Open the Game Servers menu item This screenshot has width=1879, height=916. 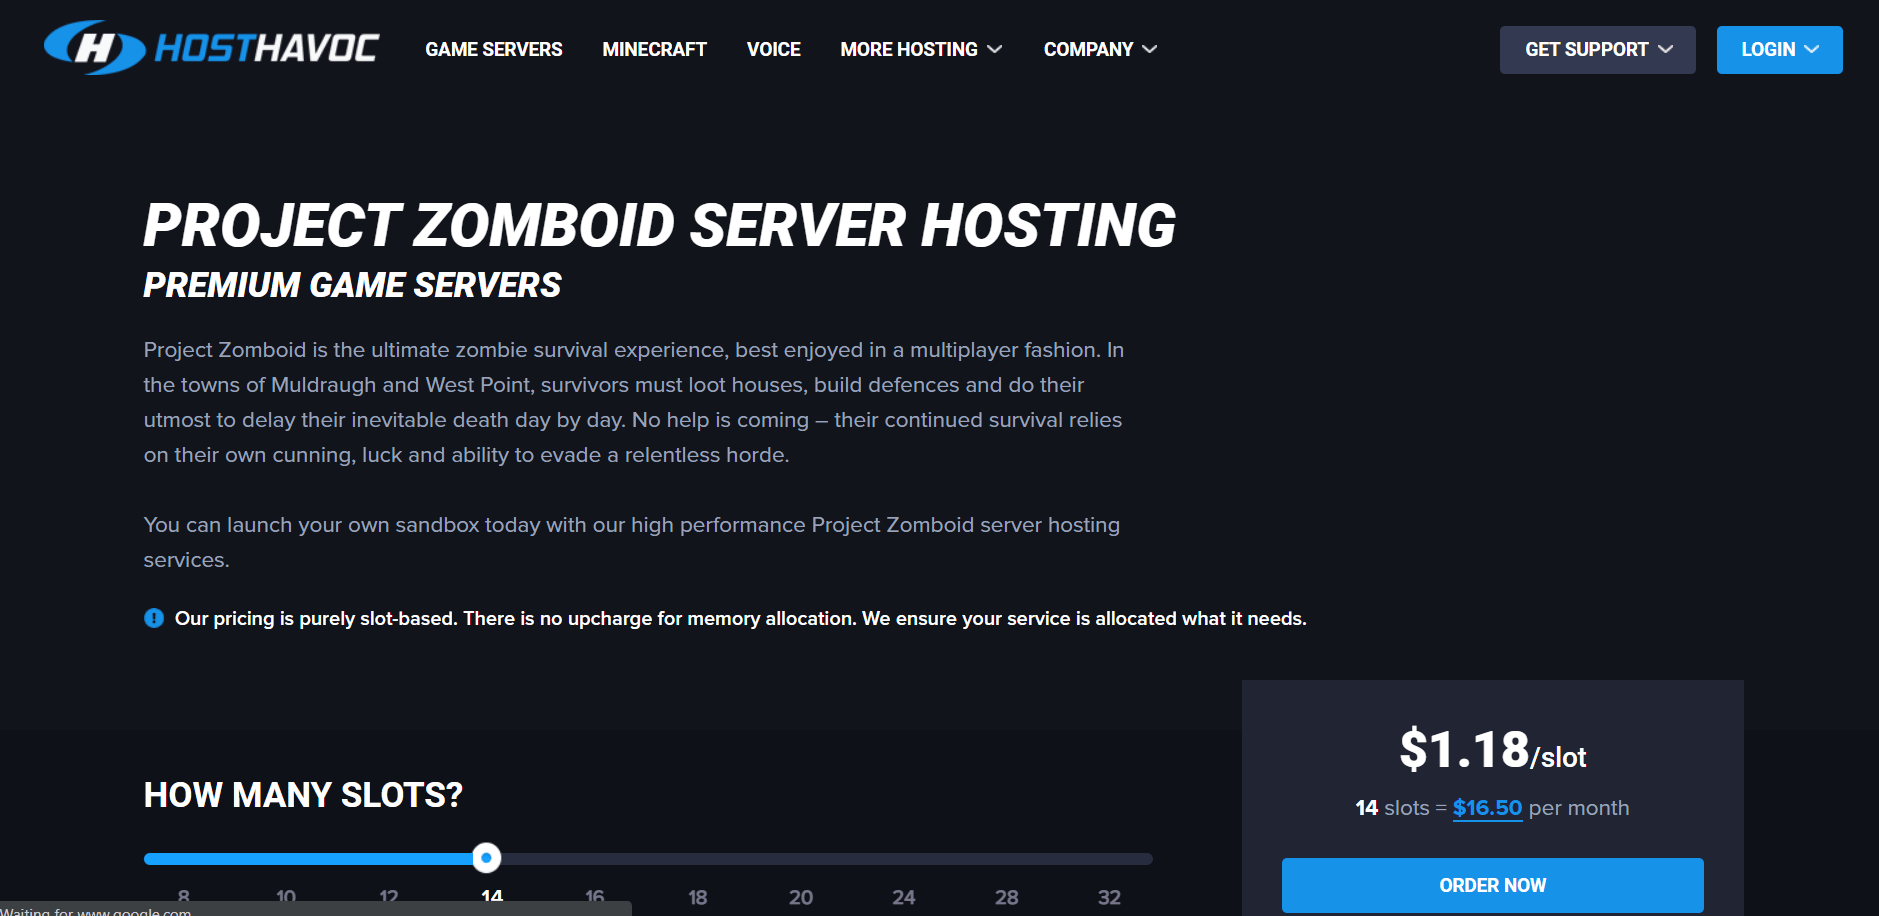tap(494, 49)
